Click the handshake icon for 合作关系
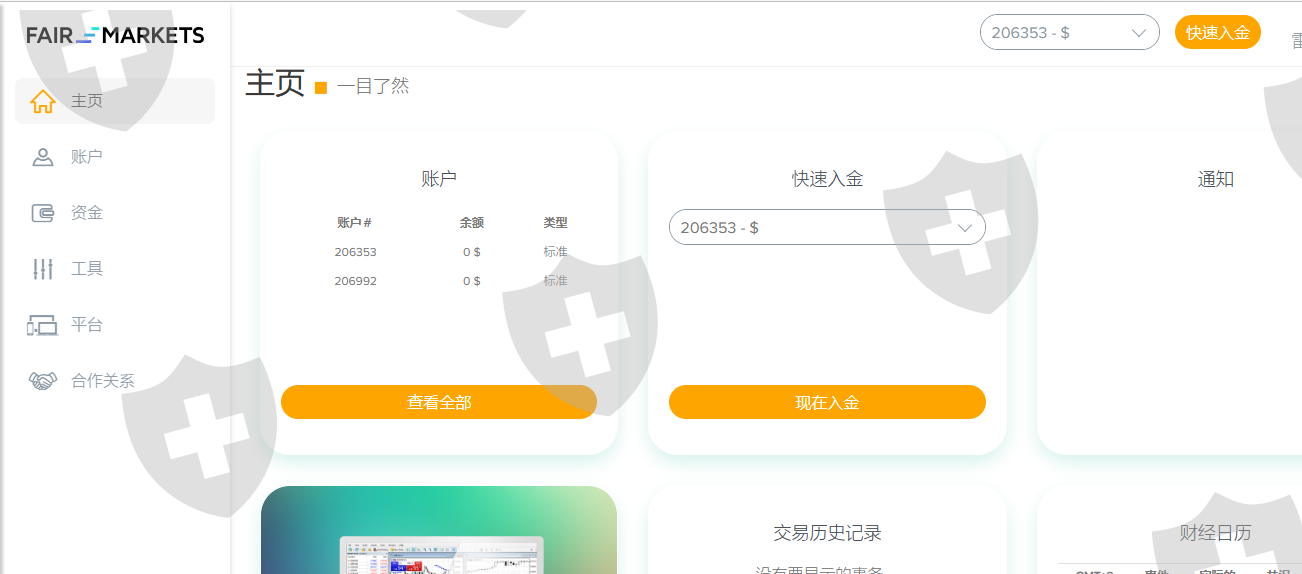Screen dimensions: 1302x574 [43, 381]
